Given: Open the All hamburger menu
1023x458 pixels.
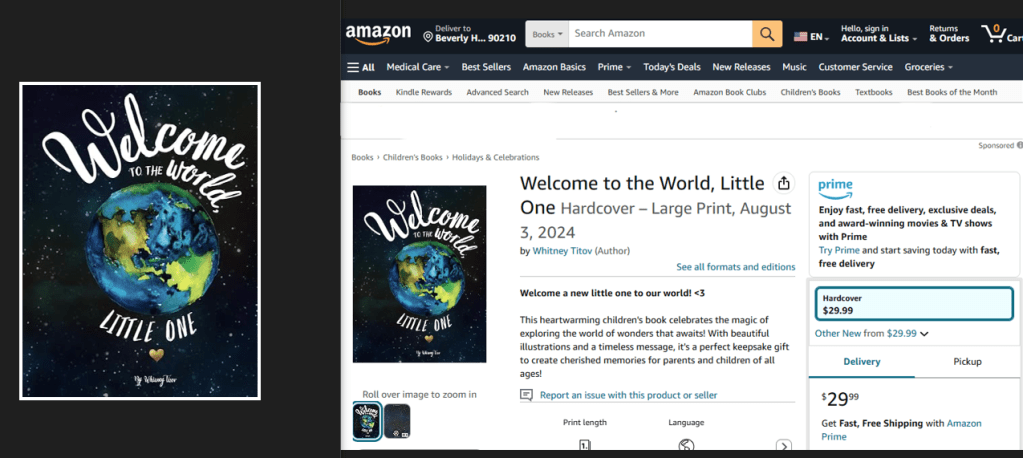Looking at the screenshot, I should (361, 67).
